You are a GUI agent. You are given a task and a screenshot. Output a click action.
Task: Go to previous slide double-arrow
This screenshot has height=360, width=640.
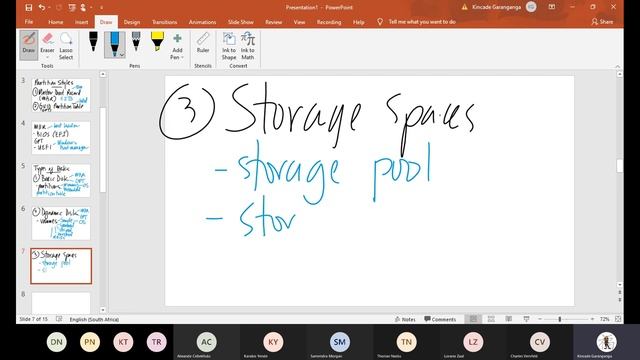[x=620, y=293]
